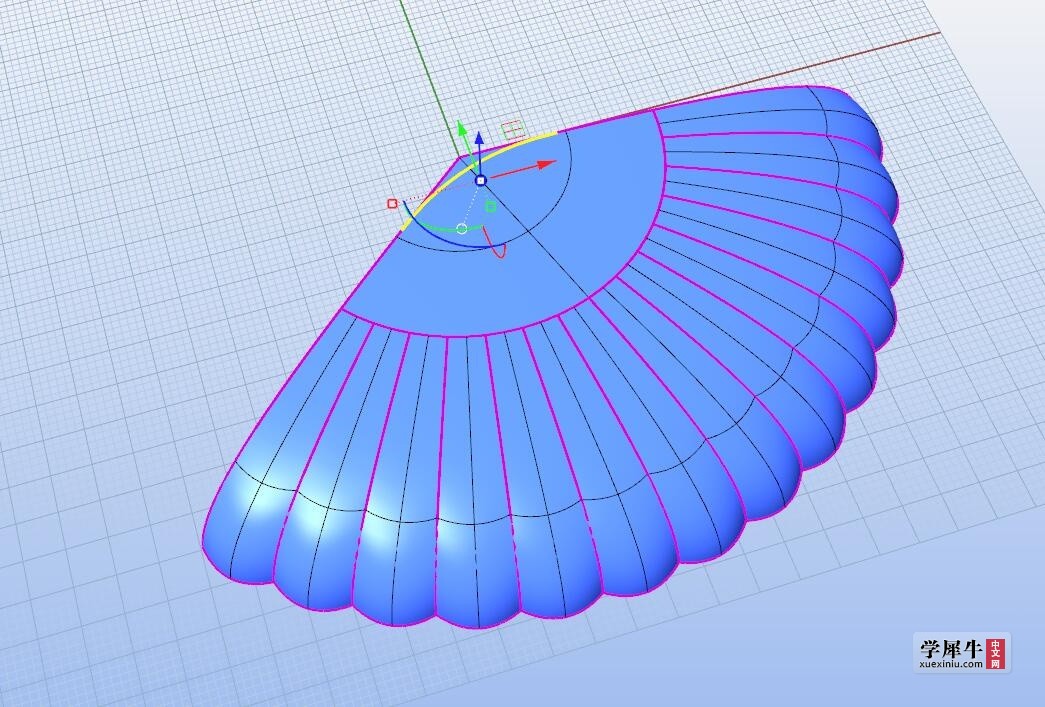Click the white gumball menu circle
The image size is (1045, 707).
point(462,229)
